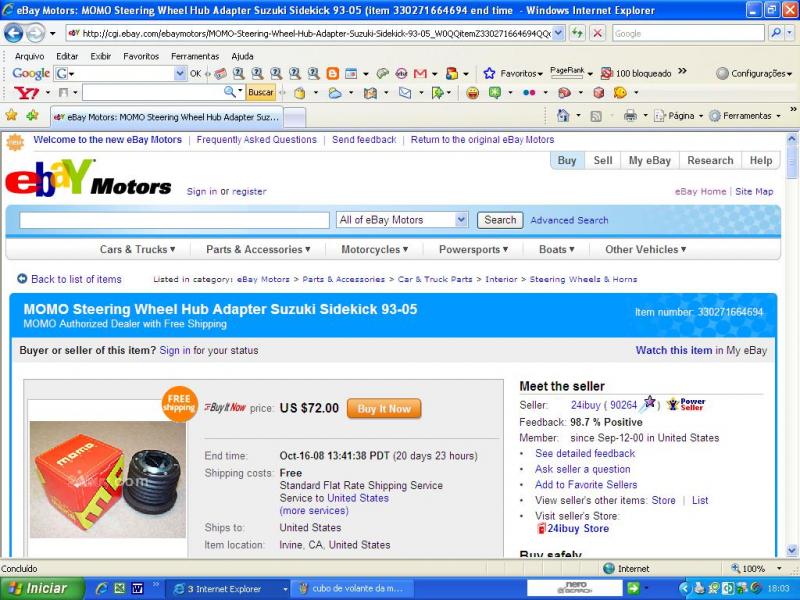
Task: Expand the Parts & Accessories menu
Action: [x=258, y=249]
